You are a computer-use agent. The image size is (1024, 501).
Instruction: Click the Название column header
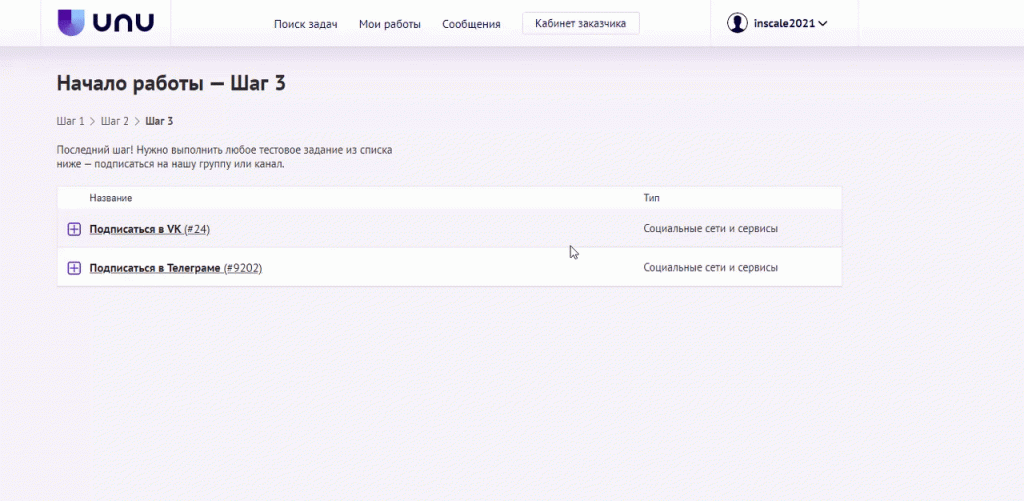[110, 198]
